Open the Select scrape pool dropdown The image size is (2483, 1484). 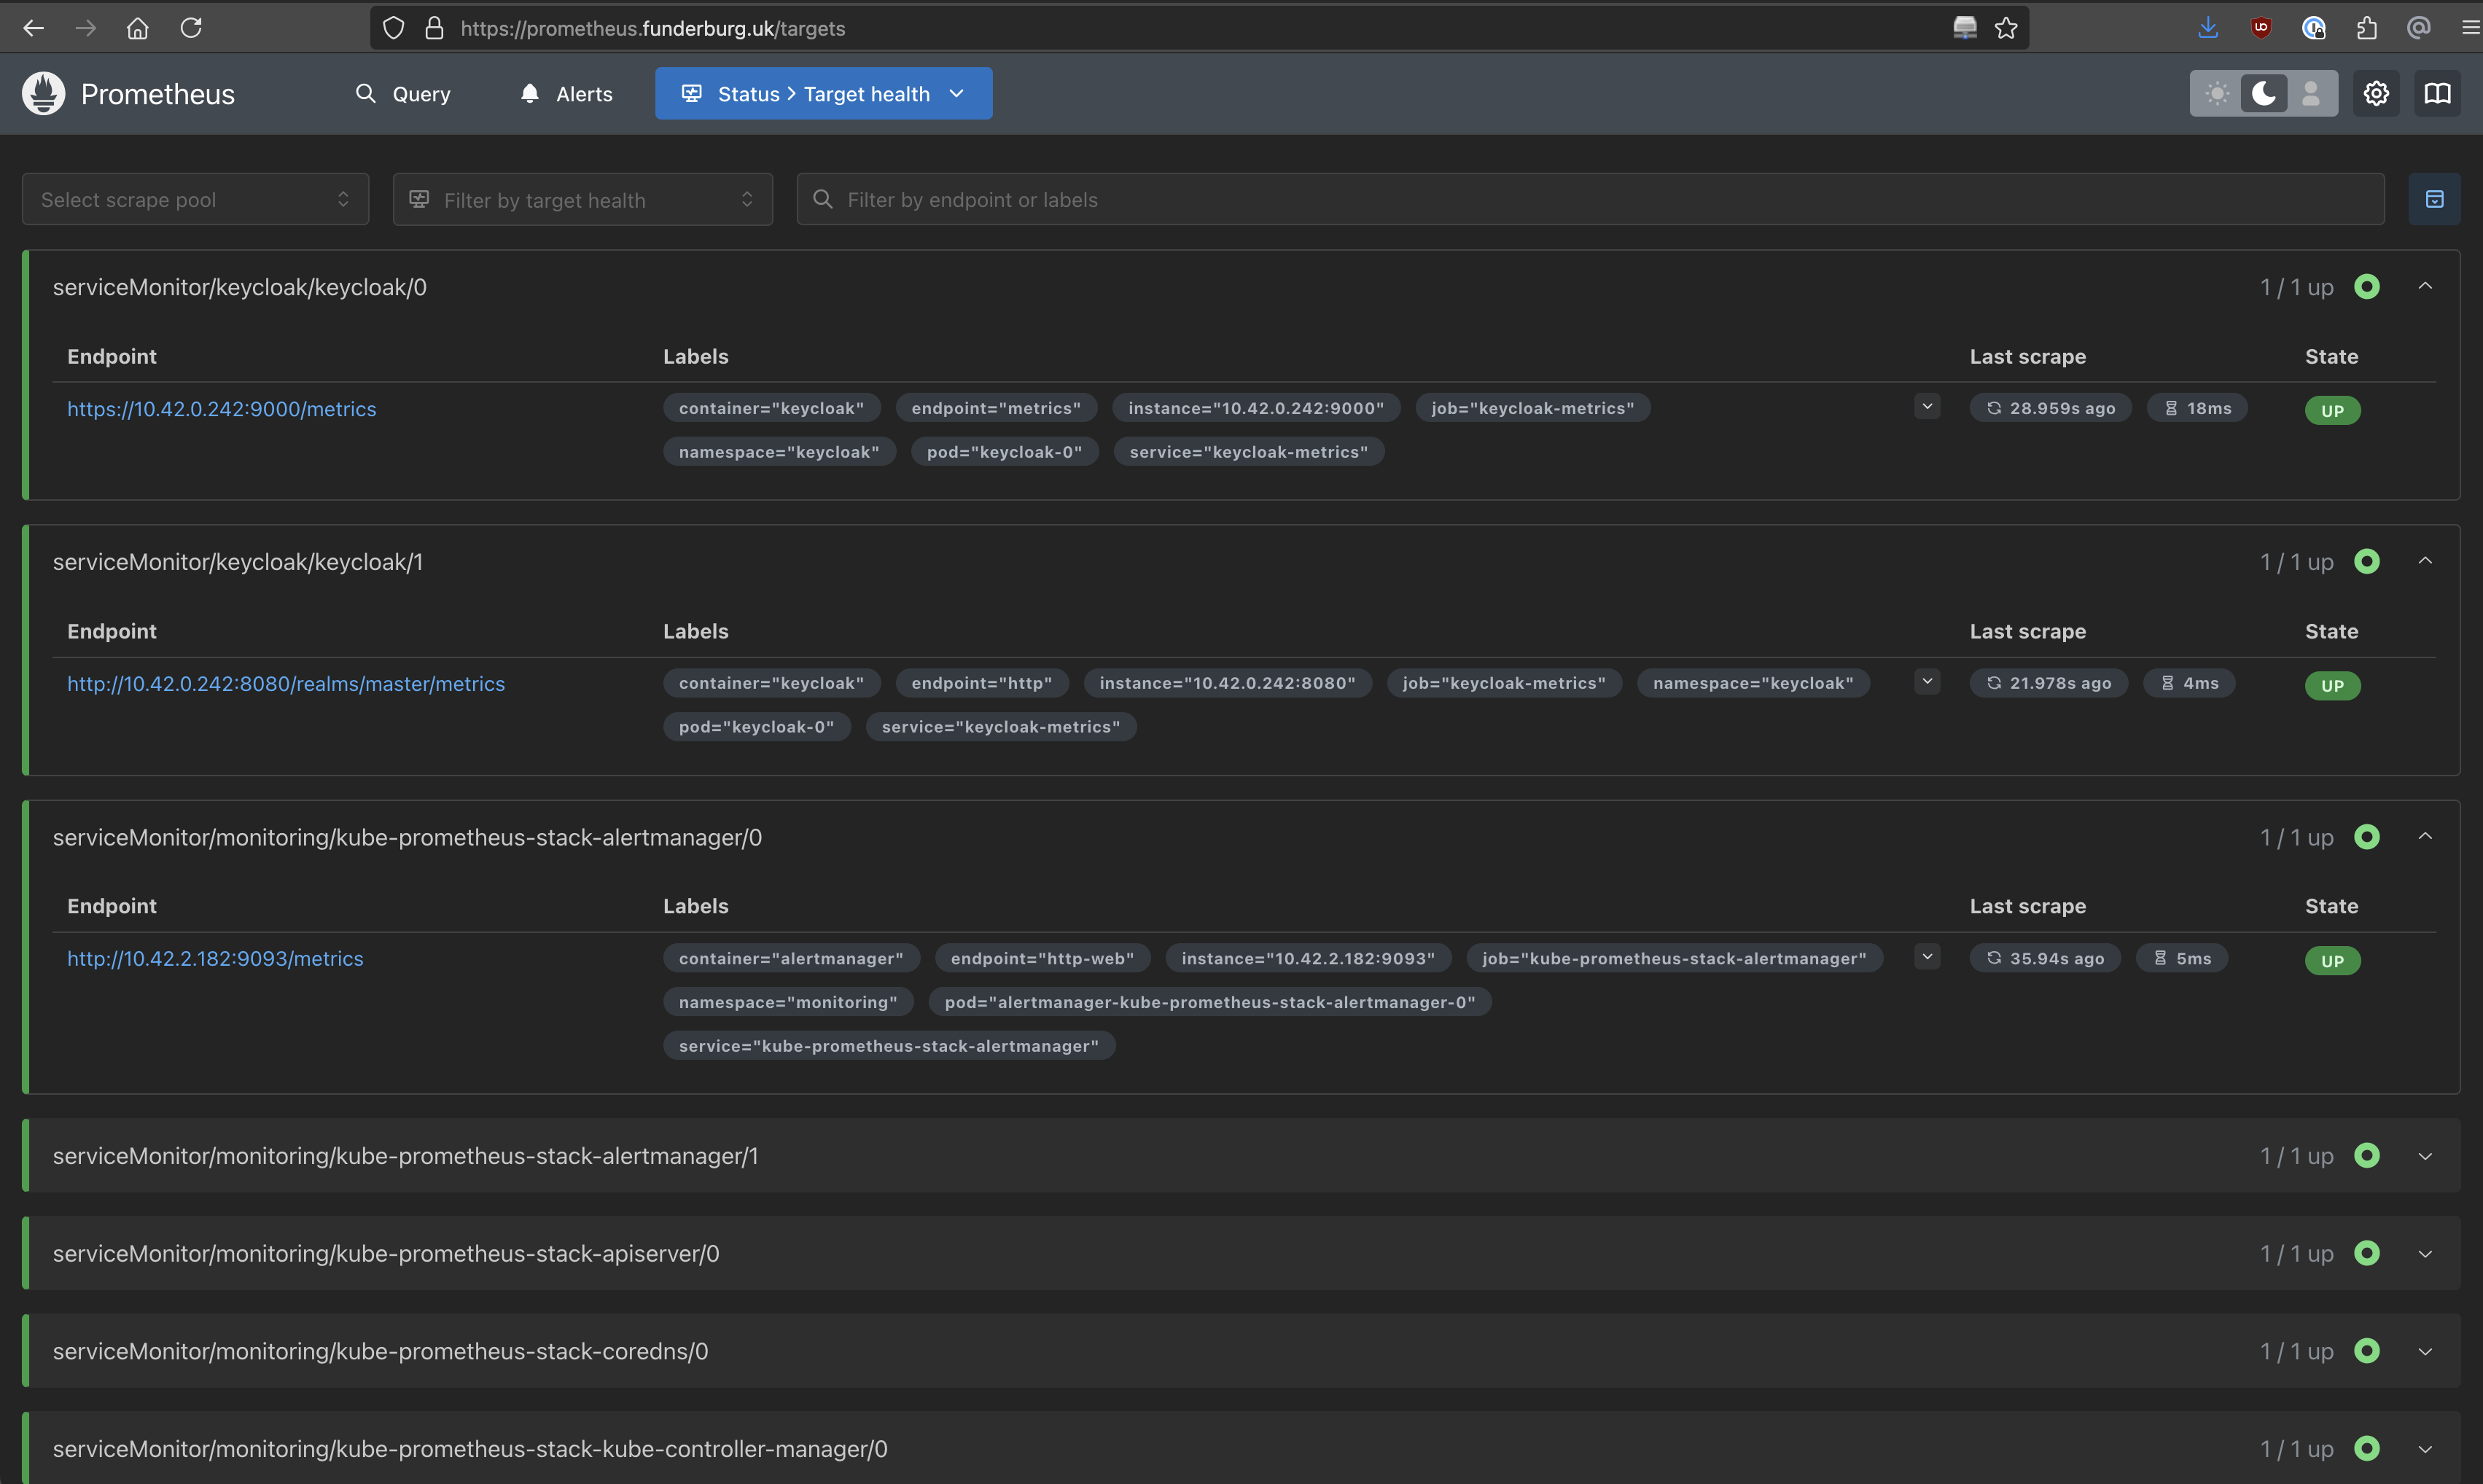(x=196, y=199)
